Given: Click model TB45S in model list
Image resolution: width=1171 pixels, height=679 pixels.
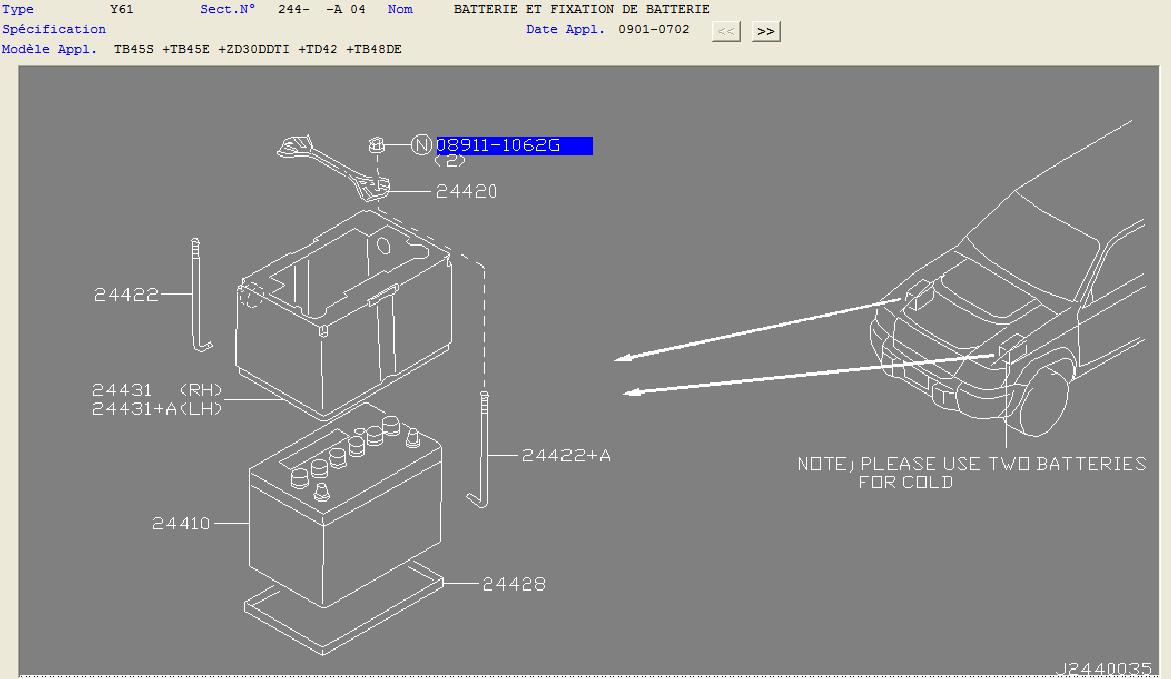Looking at the screenshot, I should click(x=134, y=49).
